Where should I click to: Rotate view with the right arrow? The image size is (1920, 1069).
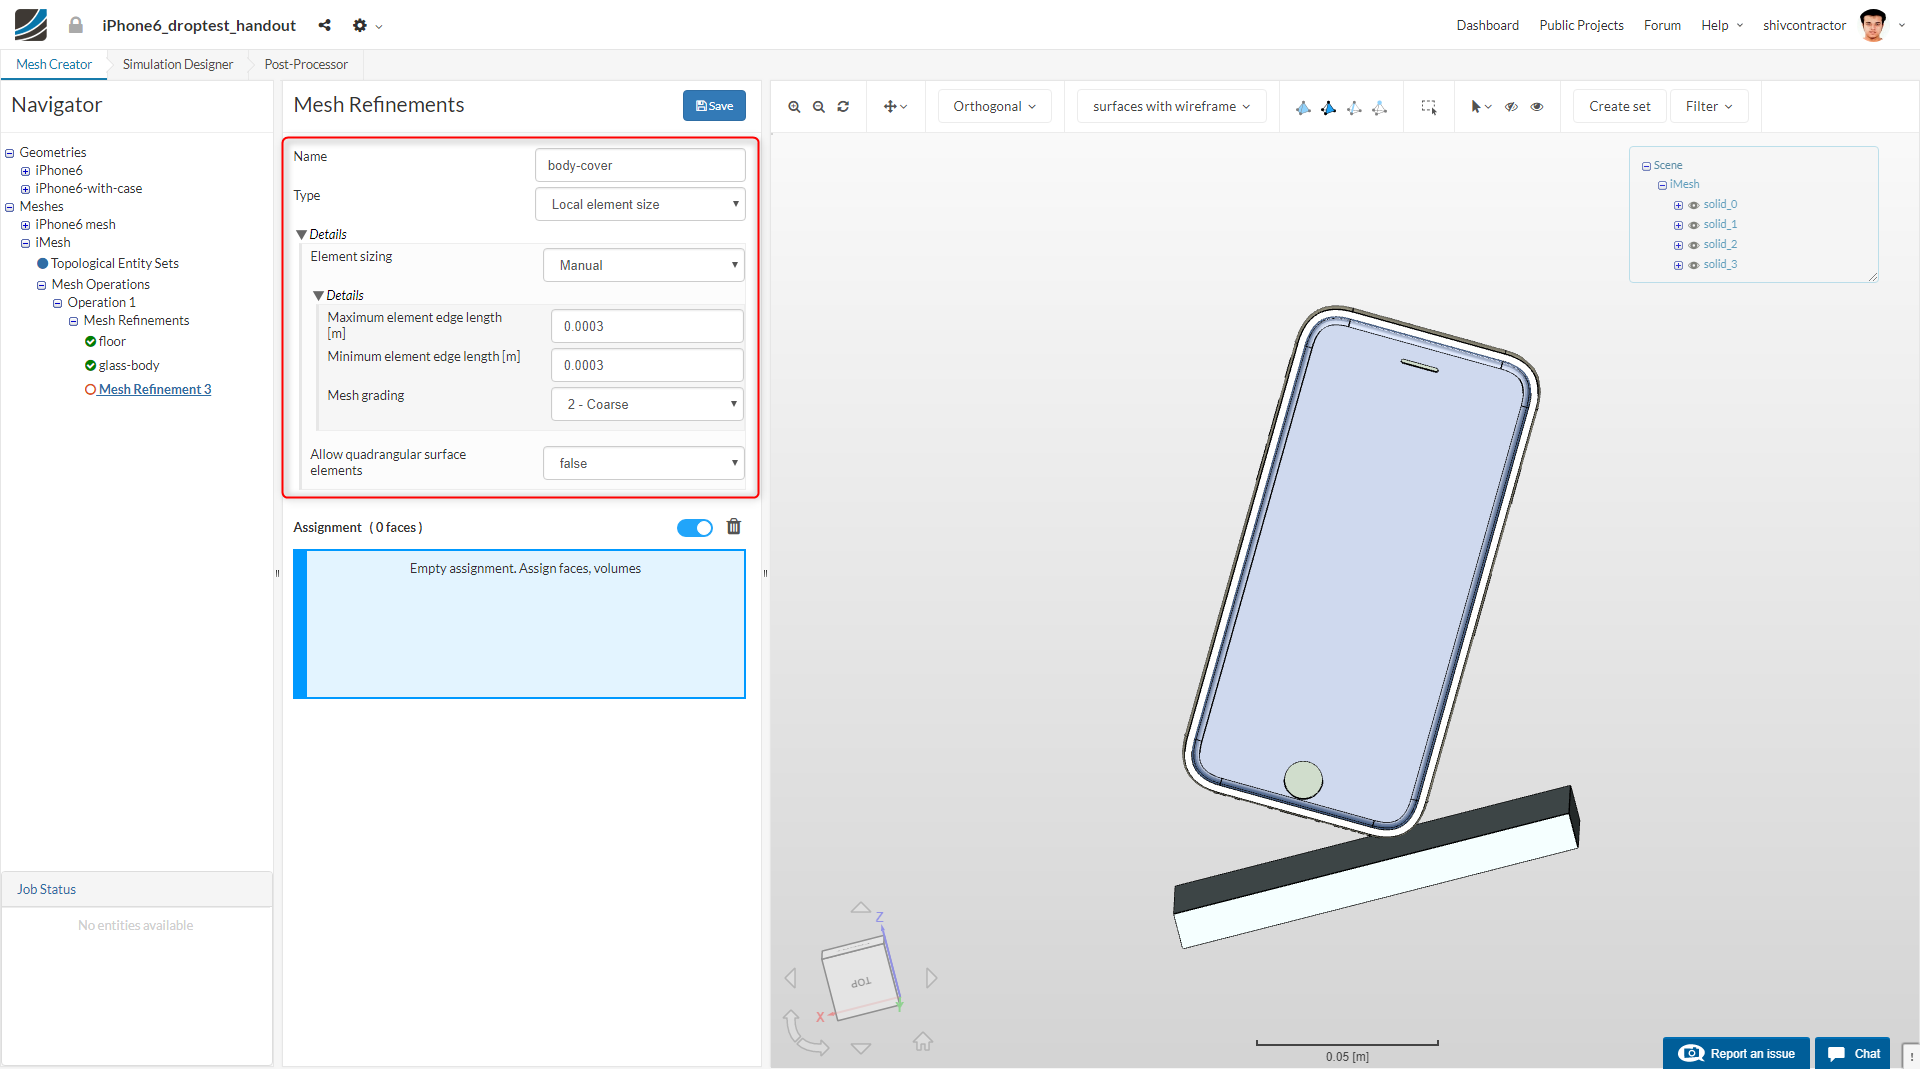931,978
